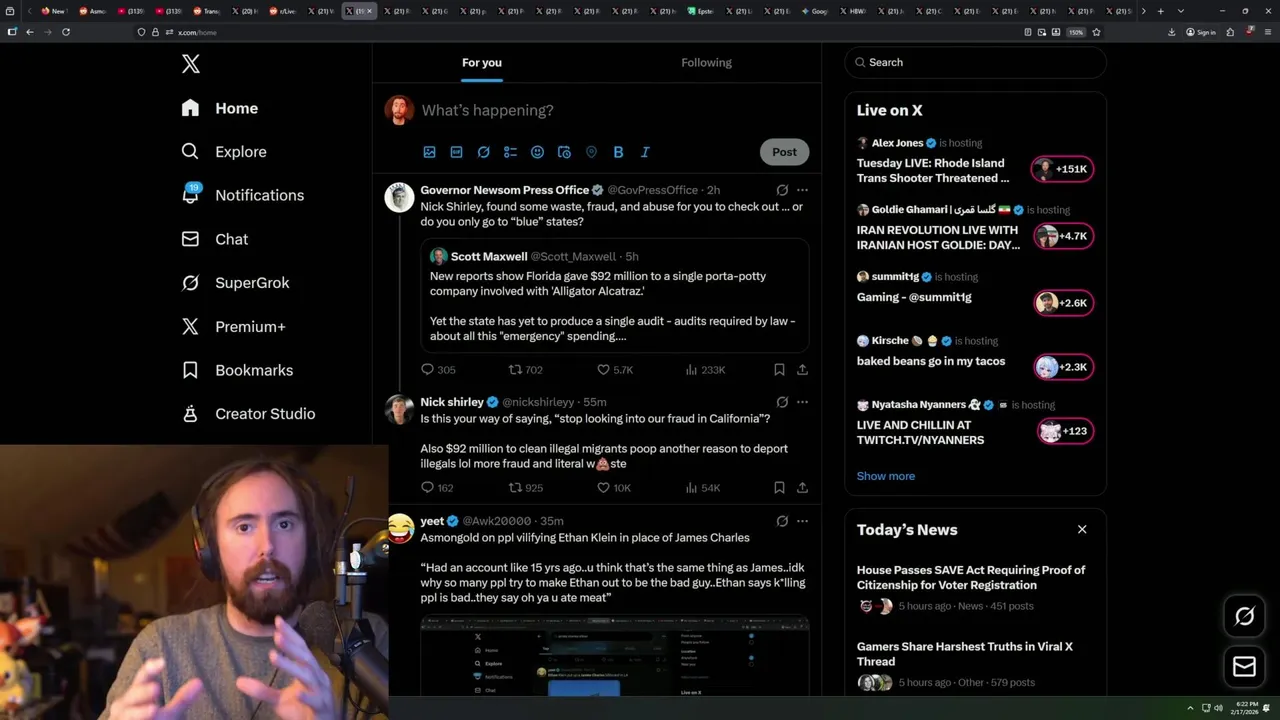Screen dimensions: 1280x720
Task: Share the Governor Newsom post
Action: pos(802,370)
